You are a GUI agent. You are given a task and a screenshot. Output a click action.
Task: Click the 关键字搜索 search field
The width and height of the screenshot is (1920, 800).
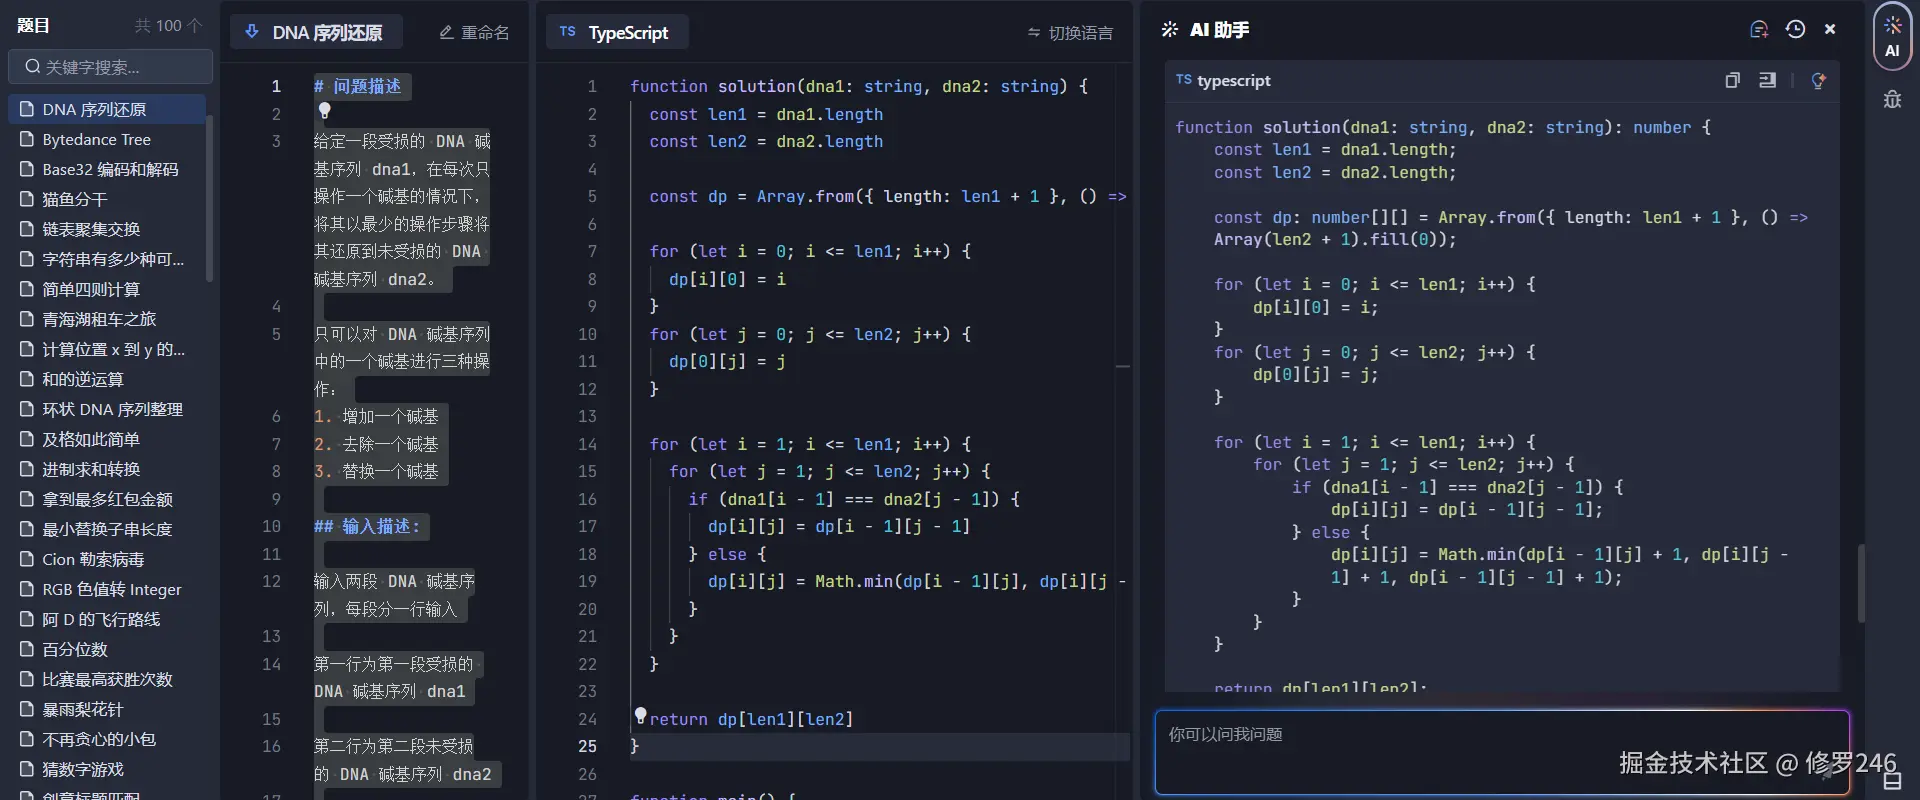(x=110, y=67)
